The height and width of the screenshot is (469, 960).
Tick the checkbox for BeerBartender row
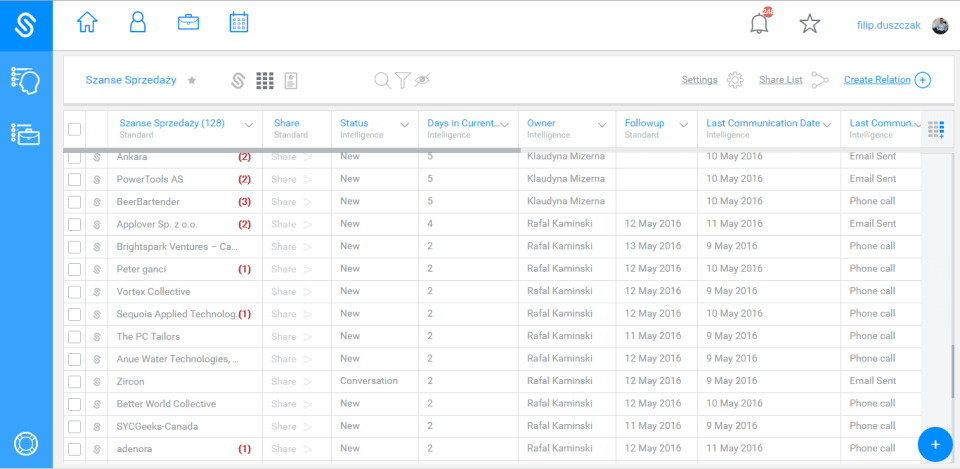(75, 202)
